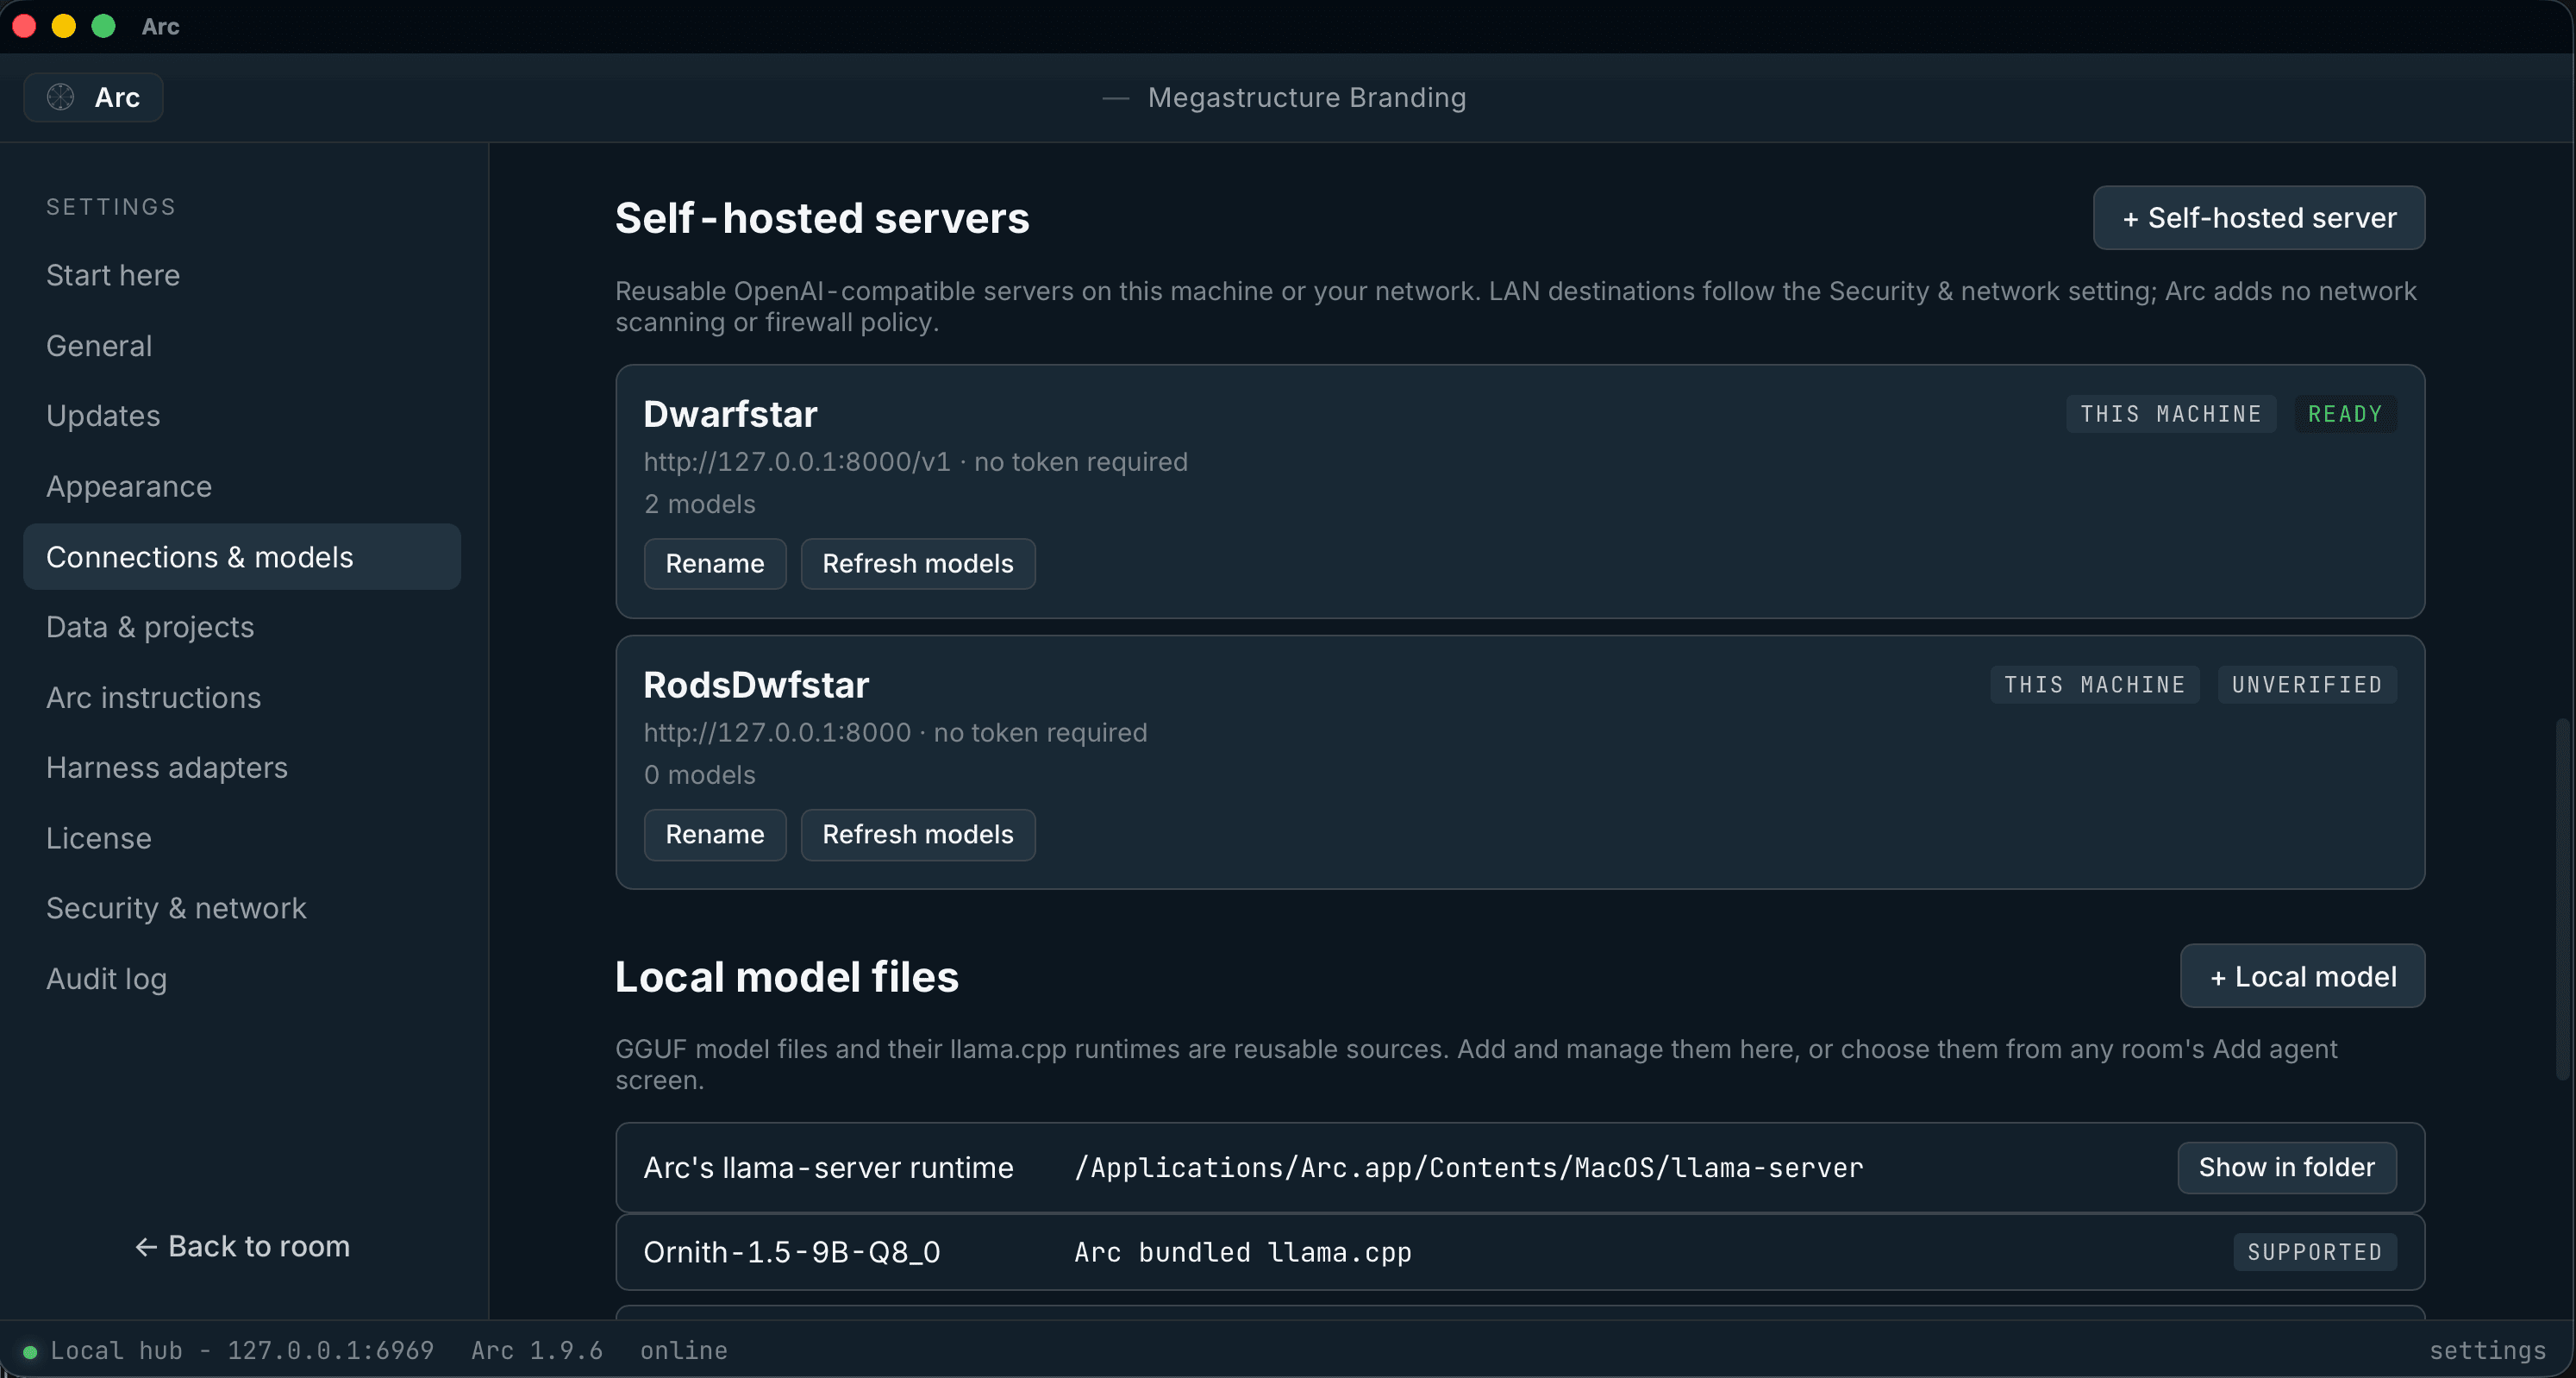Click Arc 1.9.6 version in status bar

[537, 1351]
